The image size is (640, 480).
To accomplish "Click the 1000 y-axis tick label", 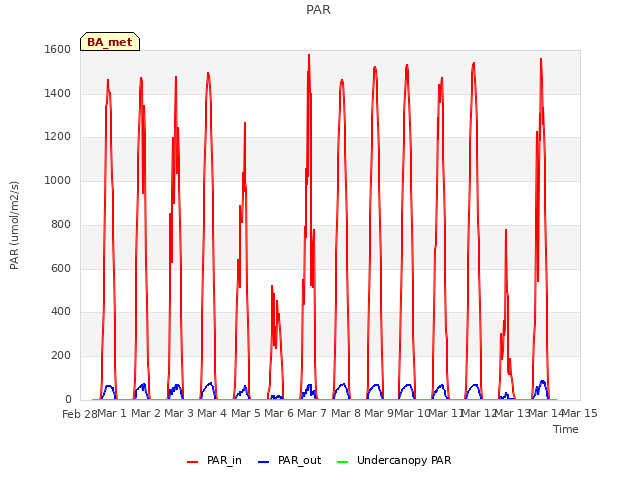I will click(58, 180).
